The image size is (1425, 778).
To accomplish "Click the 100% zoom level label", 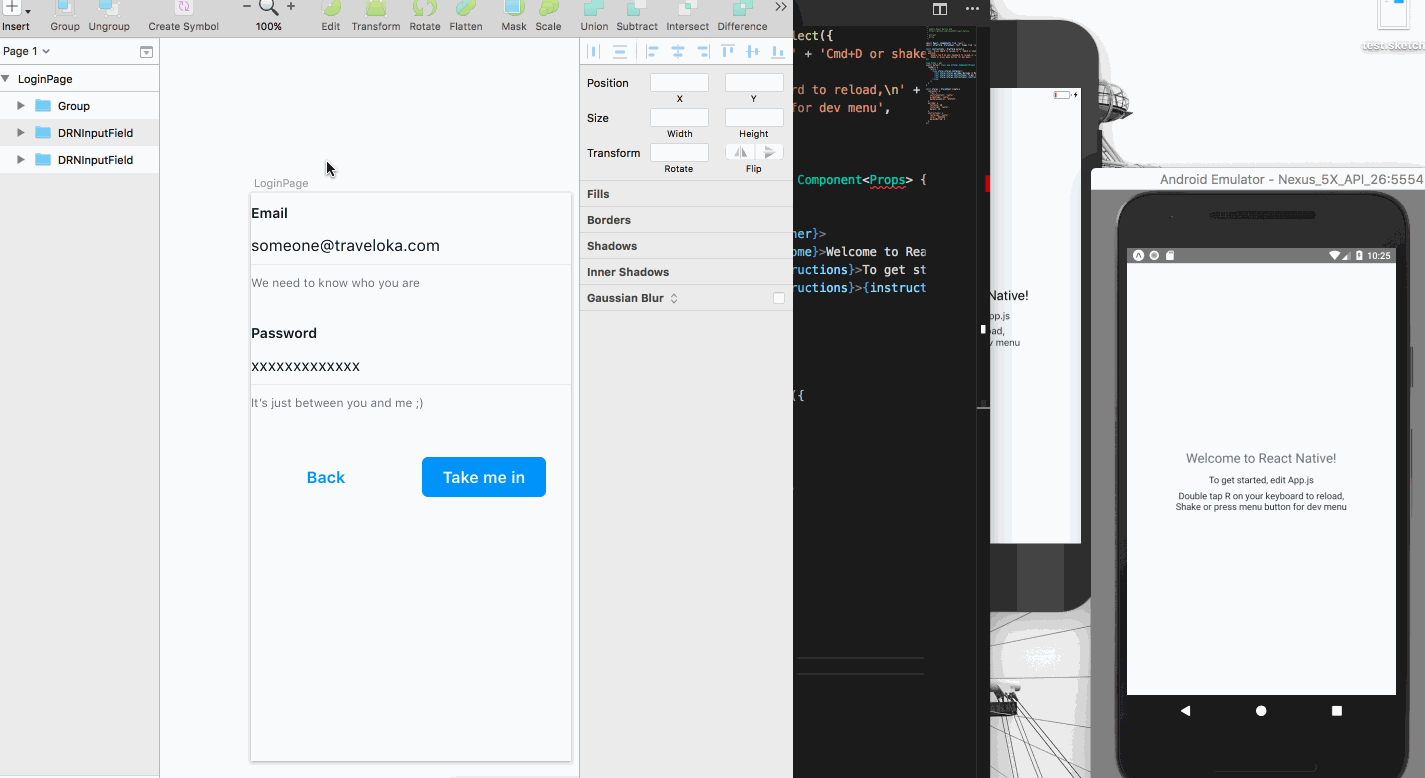I will click(268, 27).
